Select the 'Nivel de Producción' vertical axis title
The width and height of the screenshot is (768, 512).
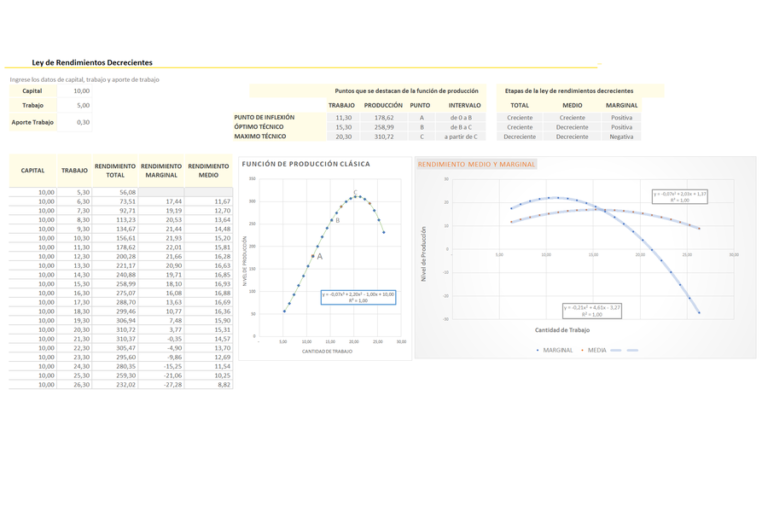coord(424,250)
